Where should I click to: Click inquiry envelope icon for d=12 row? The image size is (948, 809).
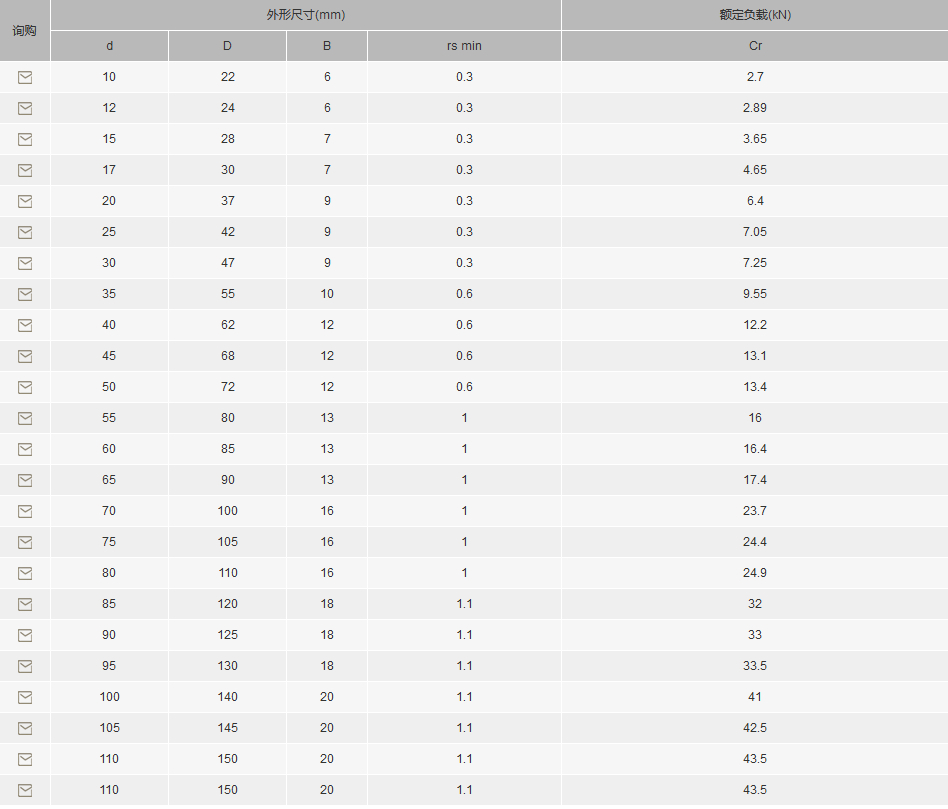pos(25,108)
